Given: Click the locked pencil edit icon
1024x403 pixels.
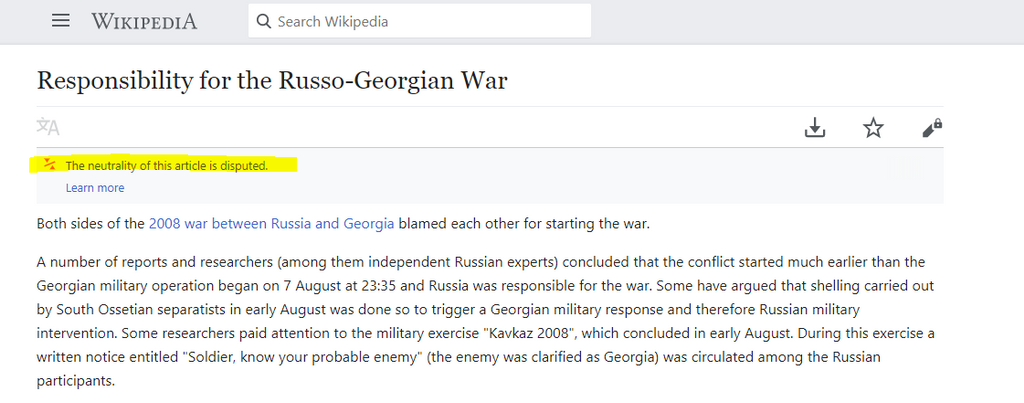Looking at the screenshot, I should coord(932,128).
